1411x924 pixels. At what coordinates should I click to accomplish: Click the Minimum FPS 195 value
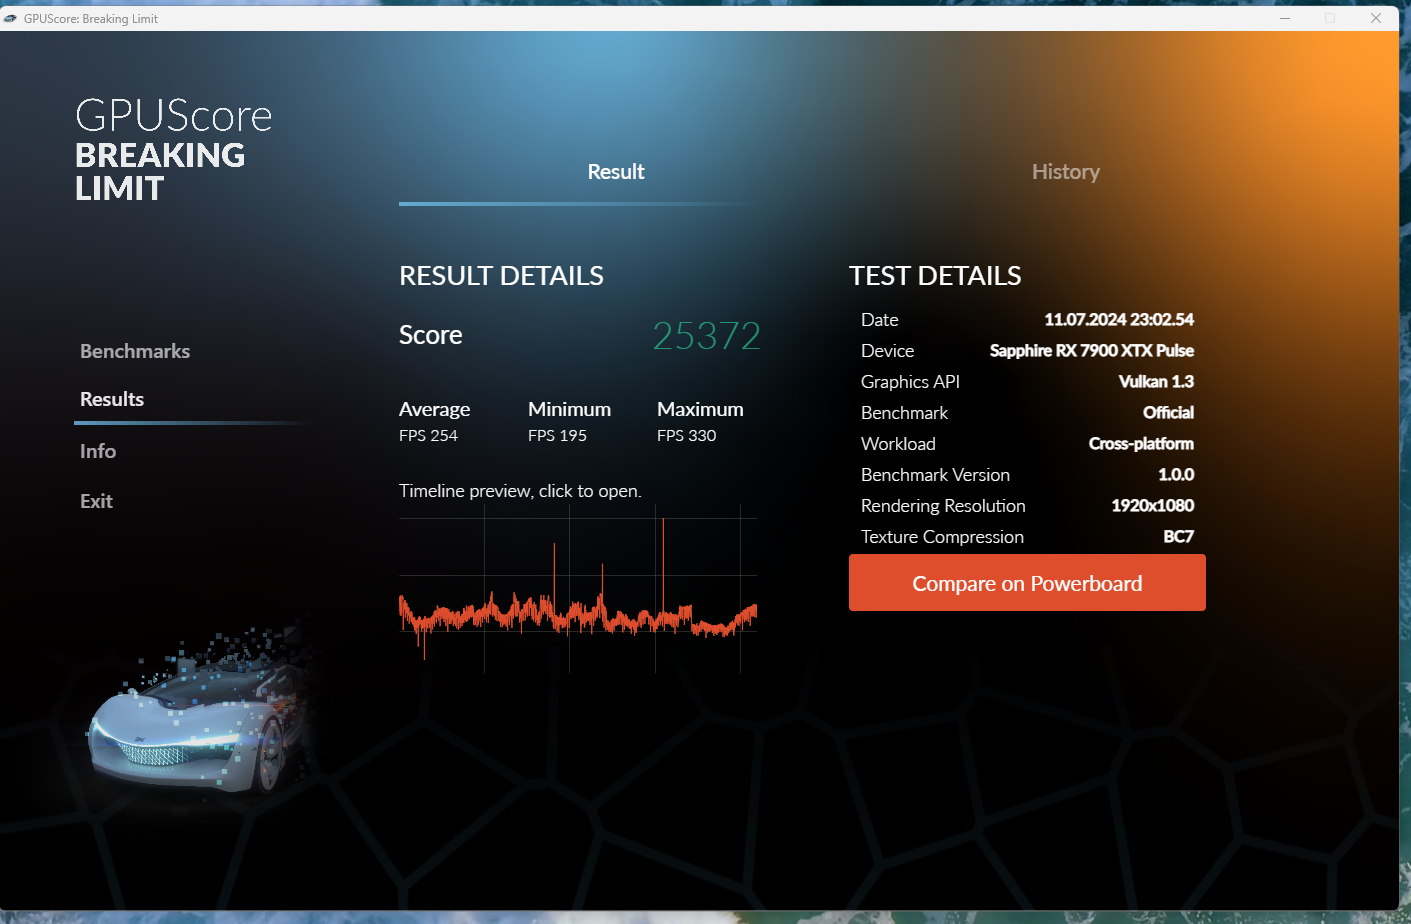pyautogui.click(x=557, y=436)
